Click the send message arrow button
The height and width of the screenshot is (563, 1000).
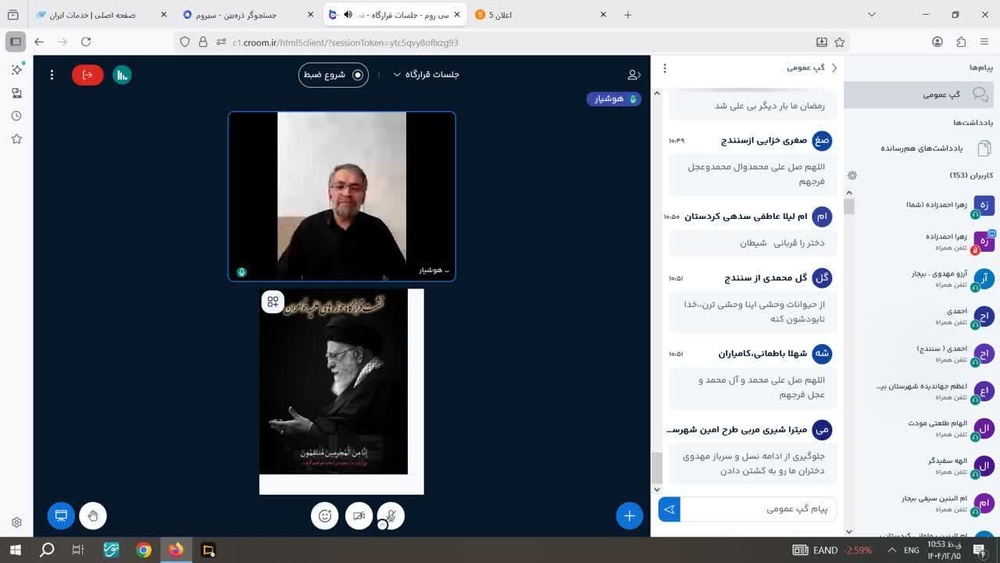coord(669,509)
